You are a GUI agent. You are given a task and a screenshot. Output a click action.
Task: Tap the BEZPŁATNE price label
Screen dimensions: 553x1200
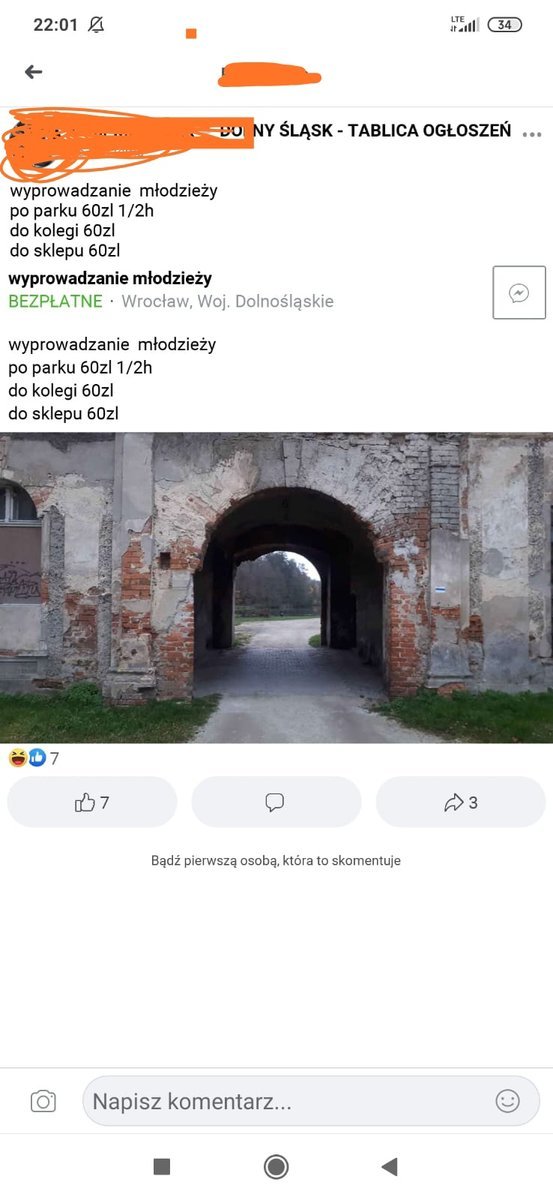tap(55, 301)
